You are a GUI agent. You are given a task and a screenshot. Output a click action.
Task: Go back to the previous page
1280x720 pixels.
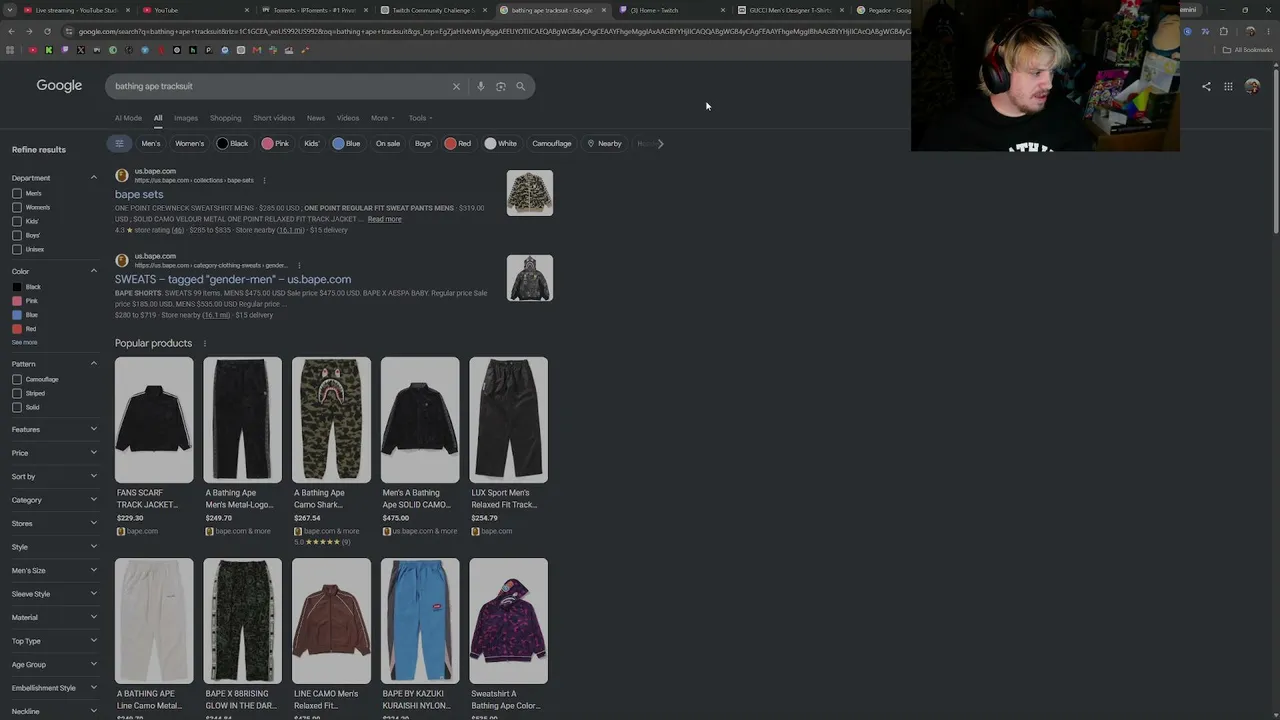[11, 31]
